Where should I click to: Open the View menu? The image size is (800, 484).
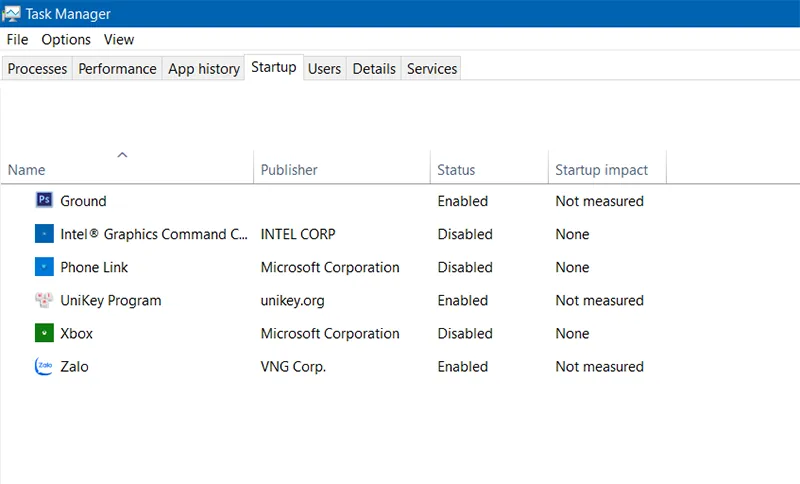[119, 39]
